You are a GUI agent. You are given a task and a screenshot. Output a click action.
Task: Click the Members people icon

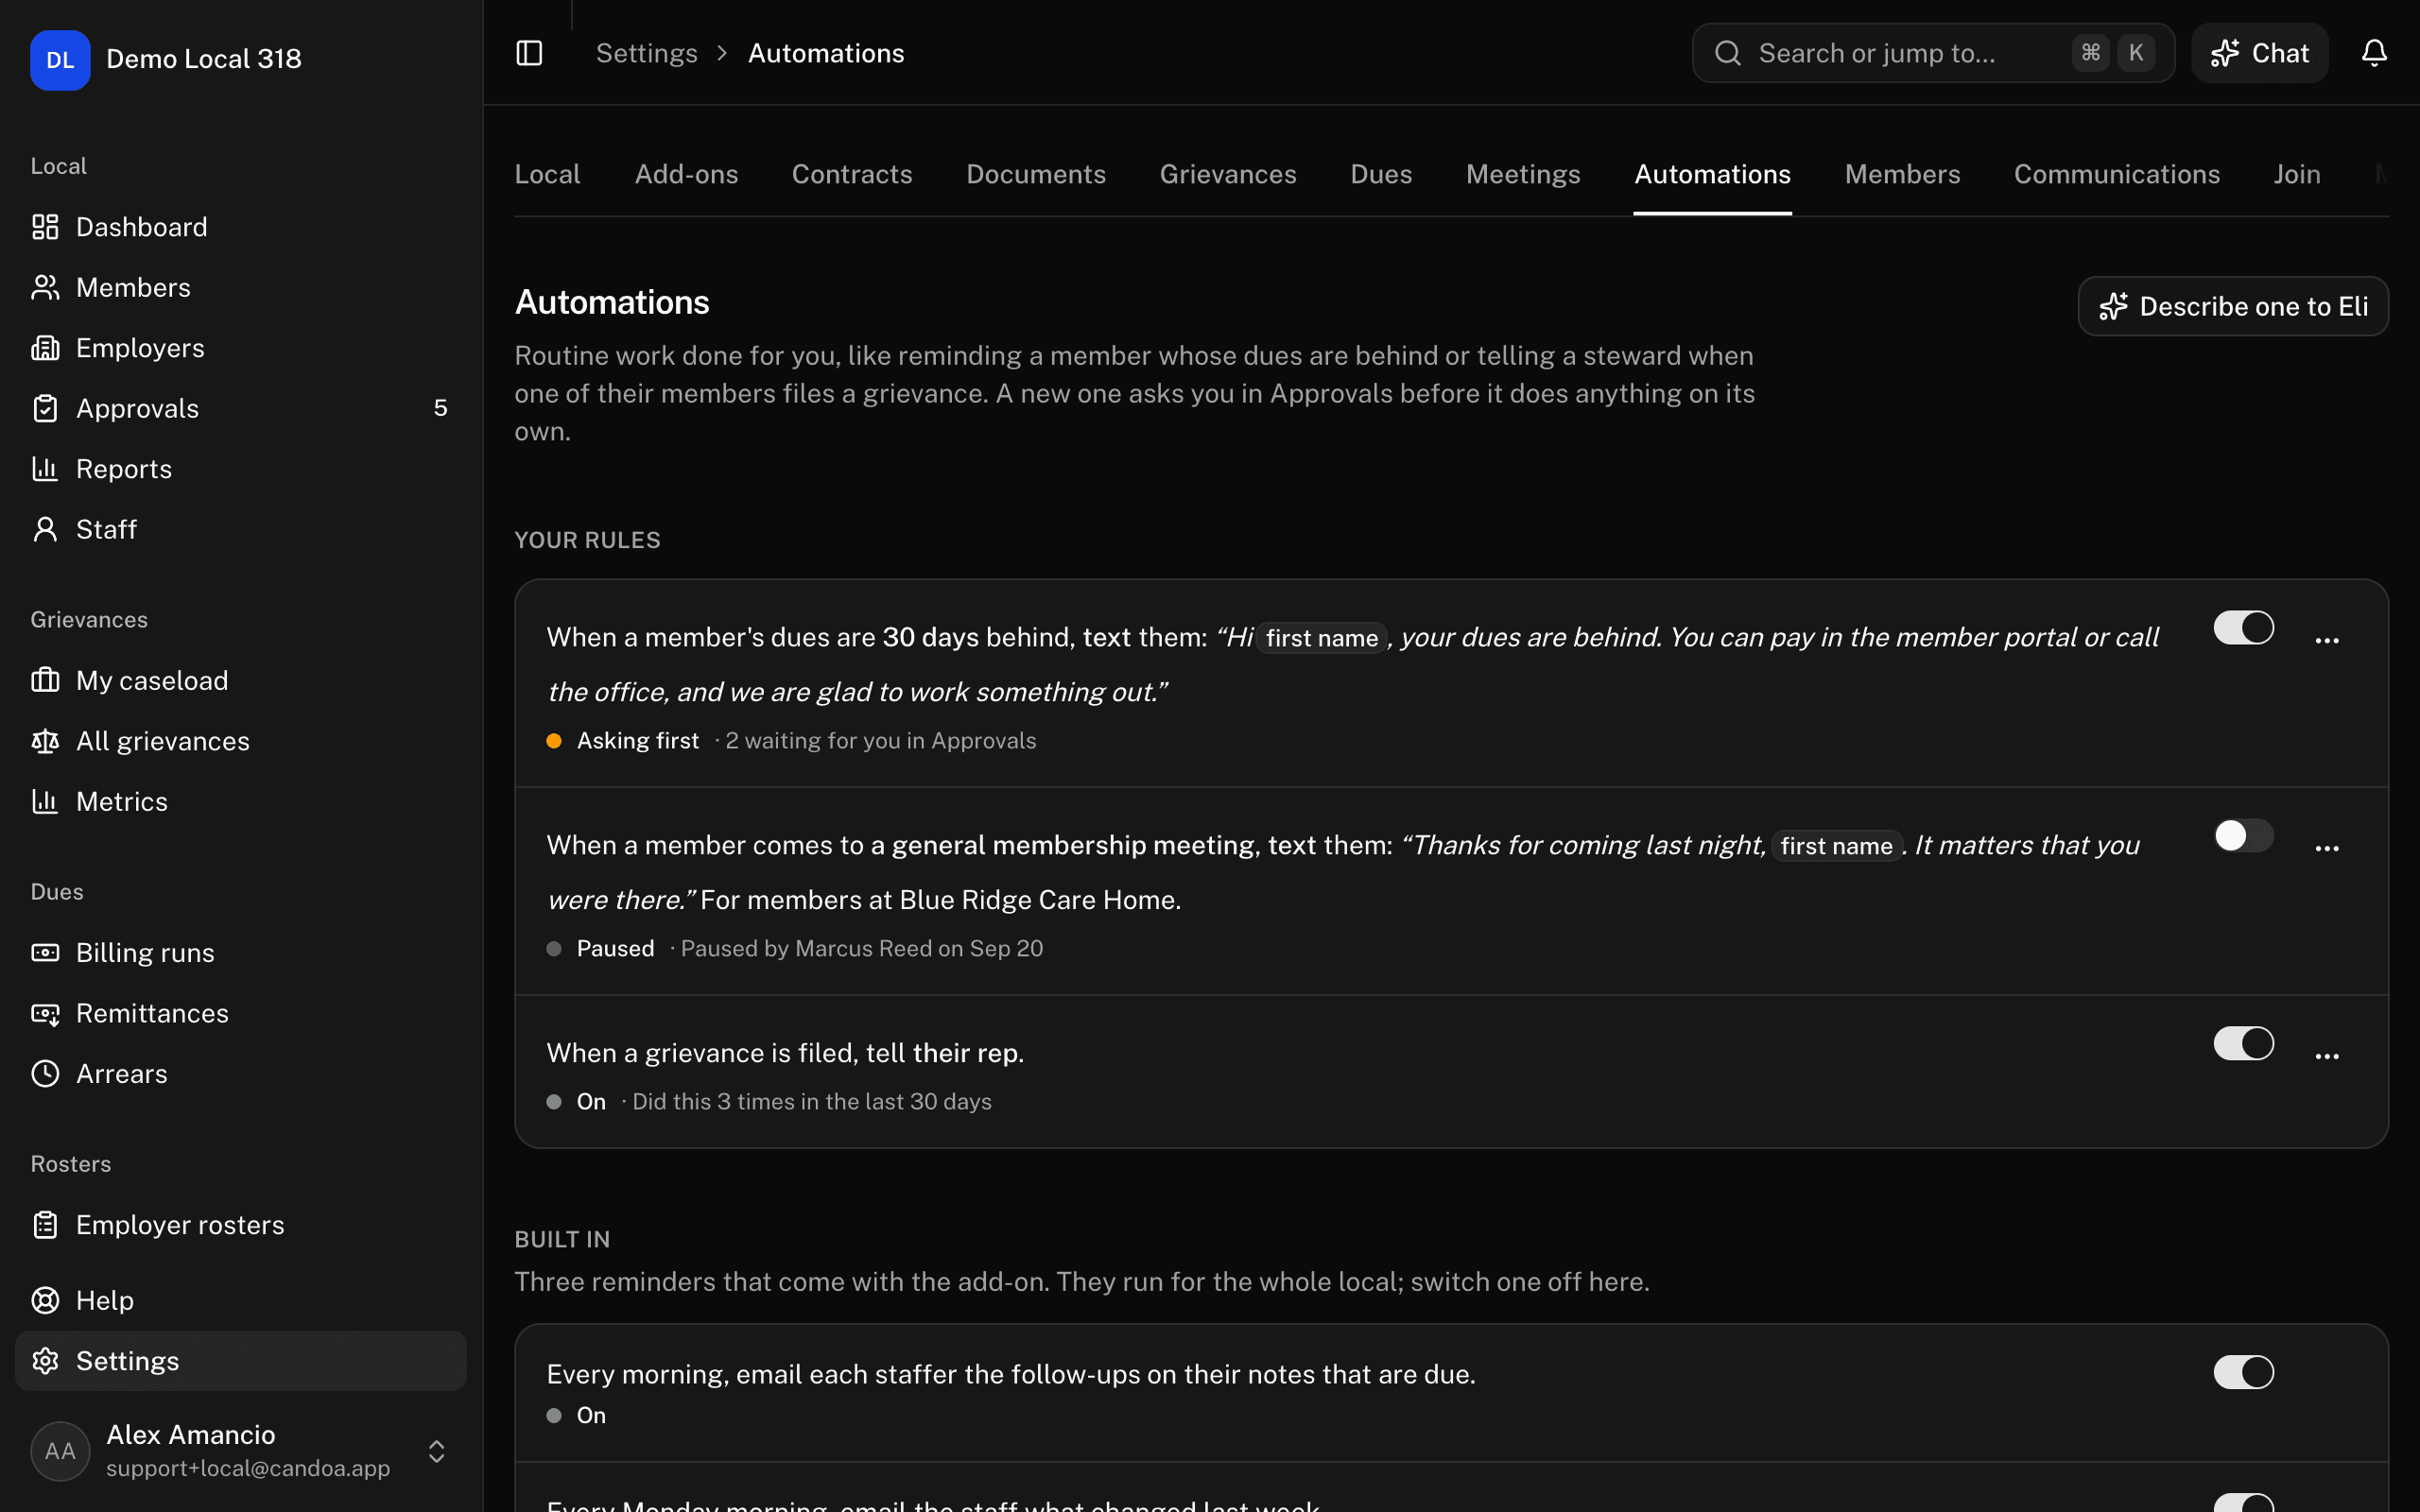coord(45,288)
